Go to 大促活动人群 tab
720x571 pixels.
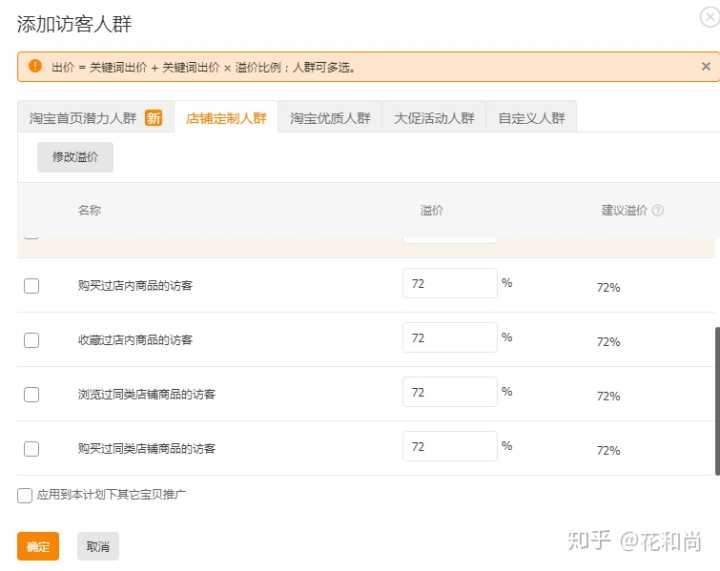pyautogui.click(x=434, y=118)
